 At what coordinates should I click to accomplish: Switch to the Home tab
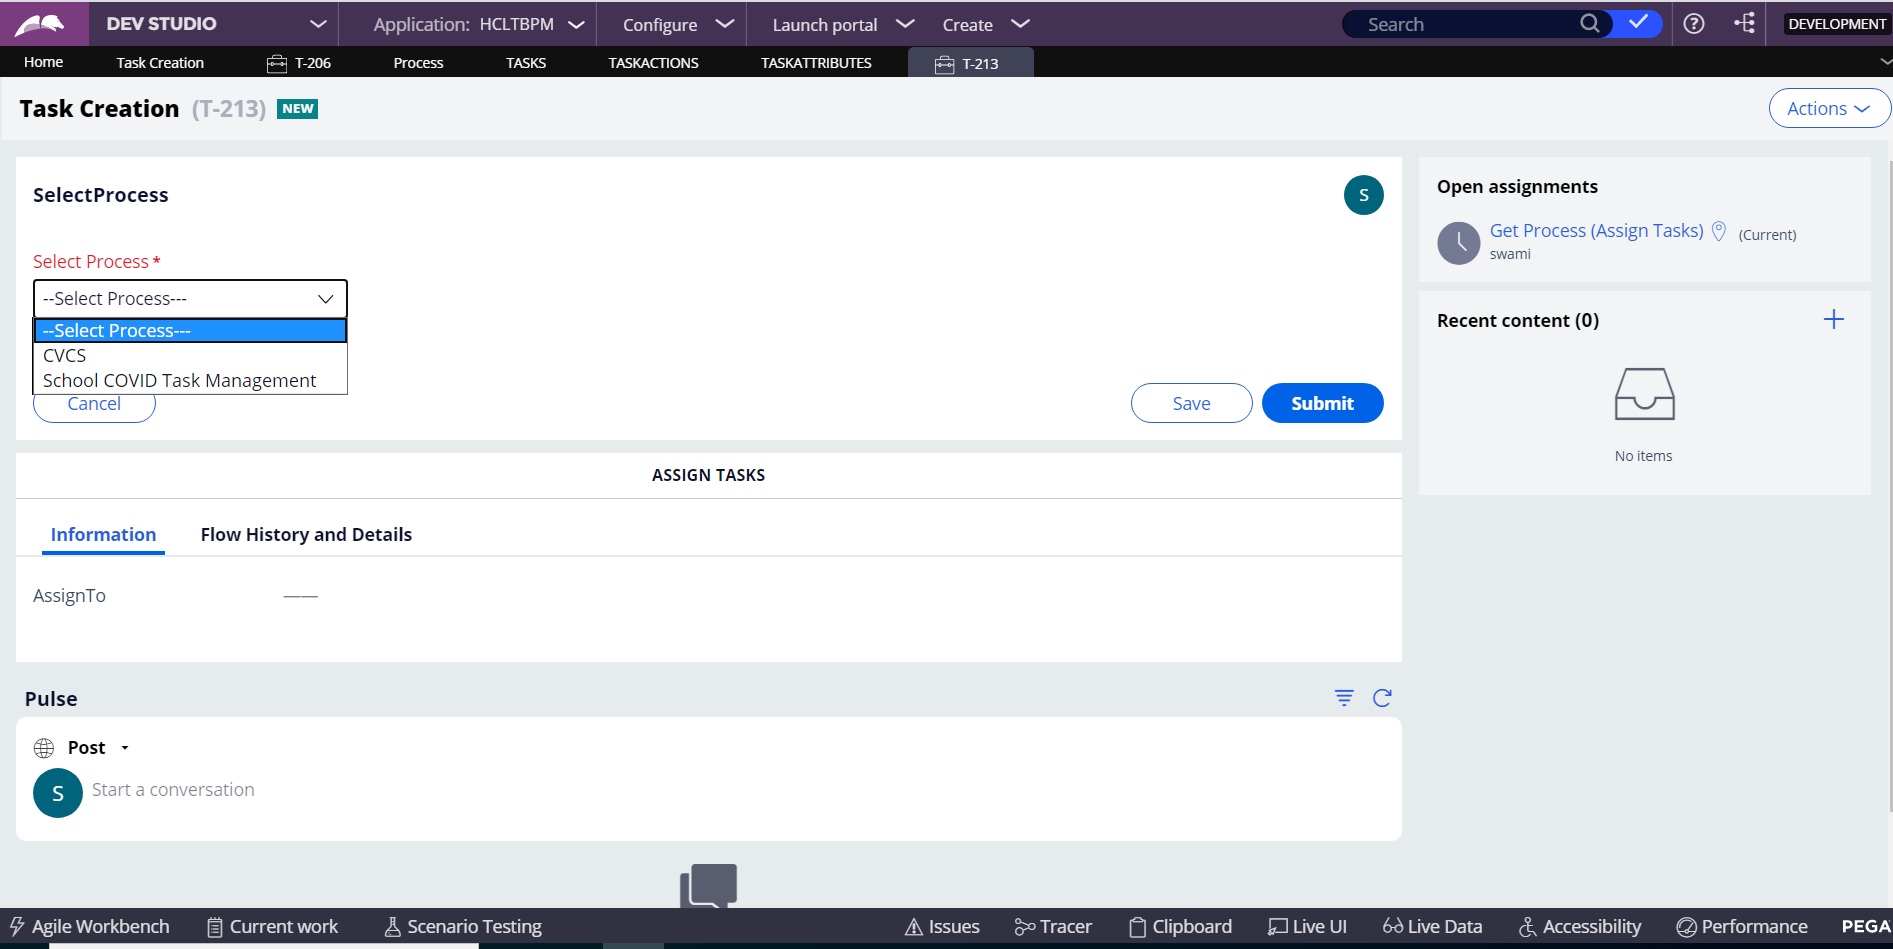point(44,62)
